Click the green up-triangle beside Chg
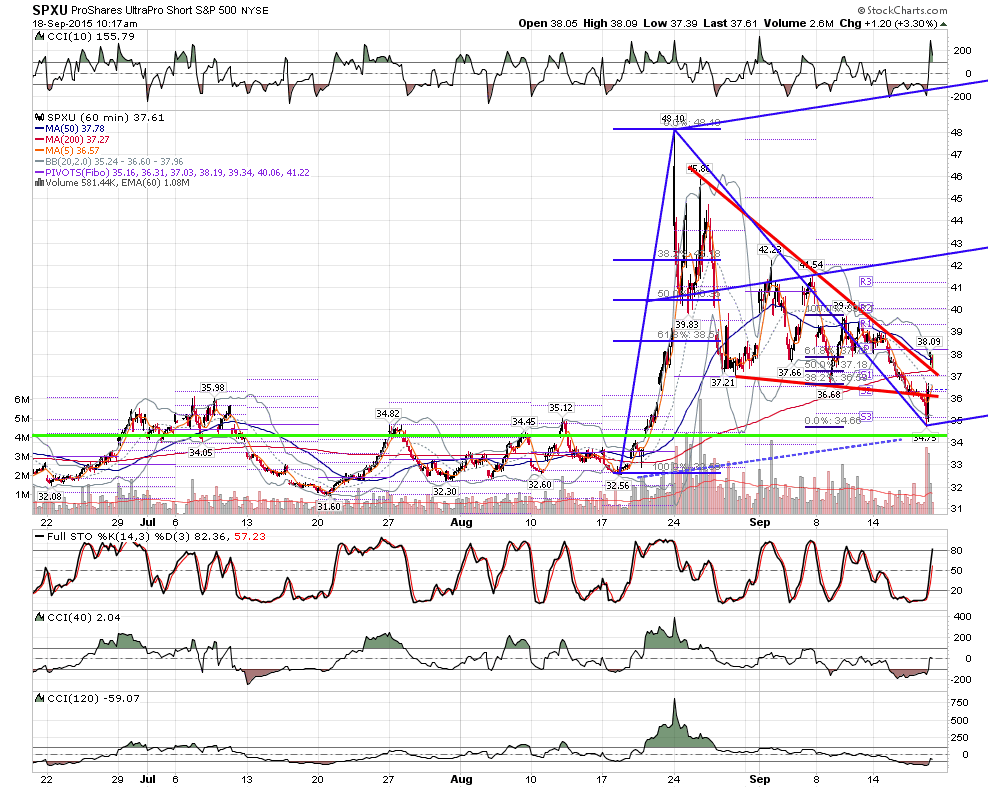 coord(943,24)
